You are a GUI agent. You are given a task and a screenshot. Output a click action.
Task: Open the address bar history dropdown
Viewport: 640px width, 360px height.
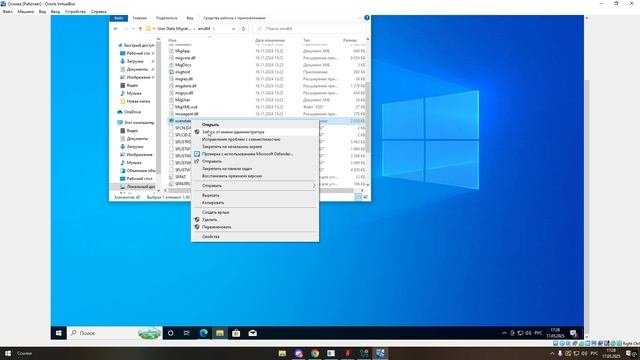pos(233,29)
